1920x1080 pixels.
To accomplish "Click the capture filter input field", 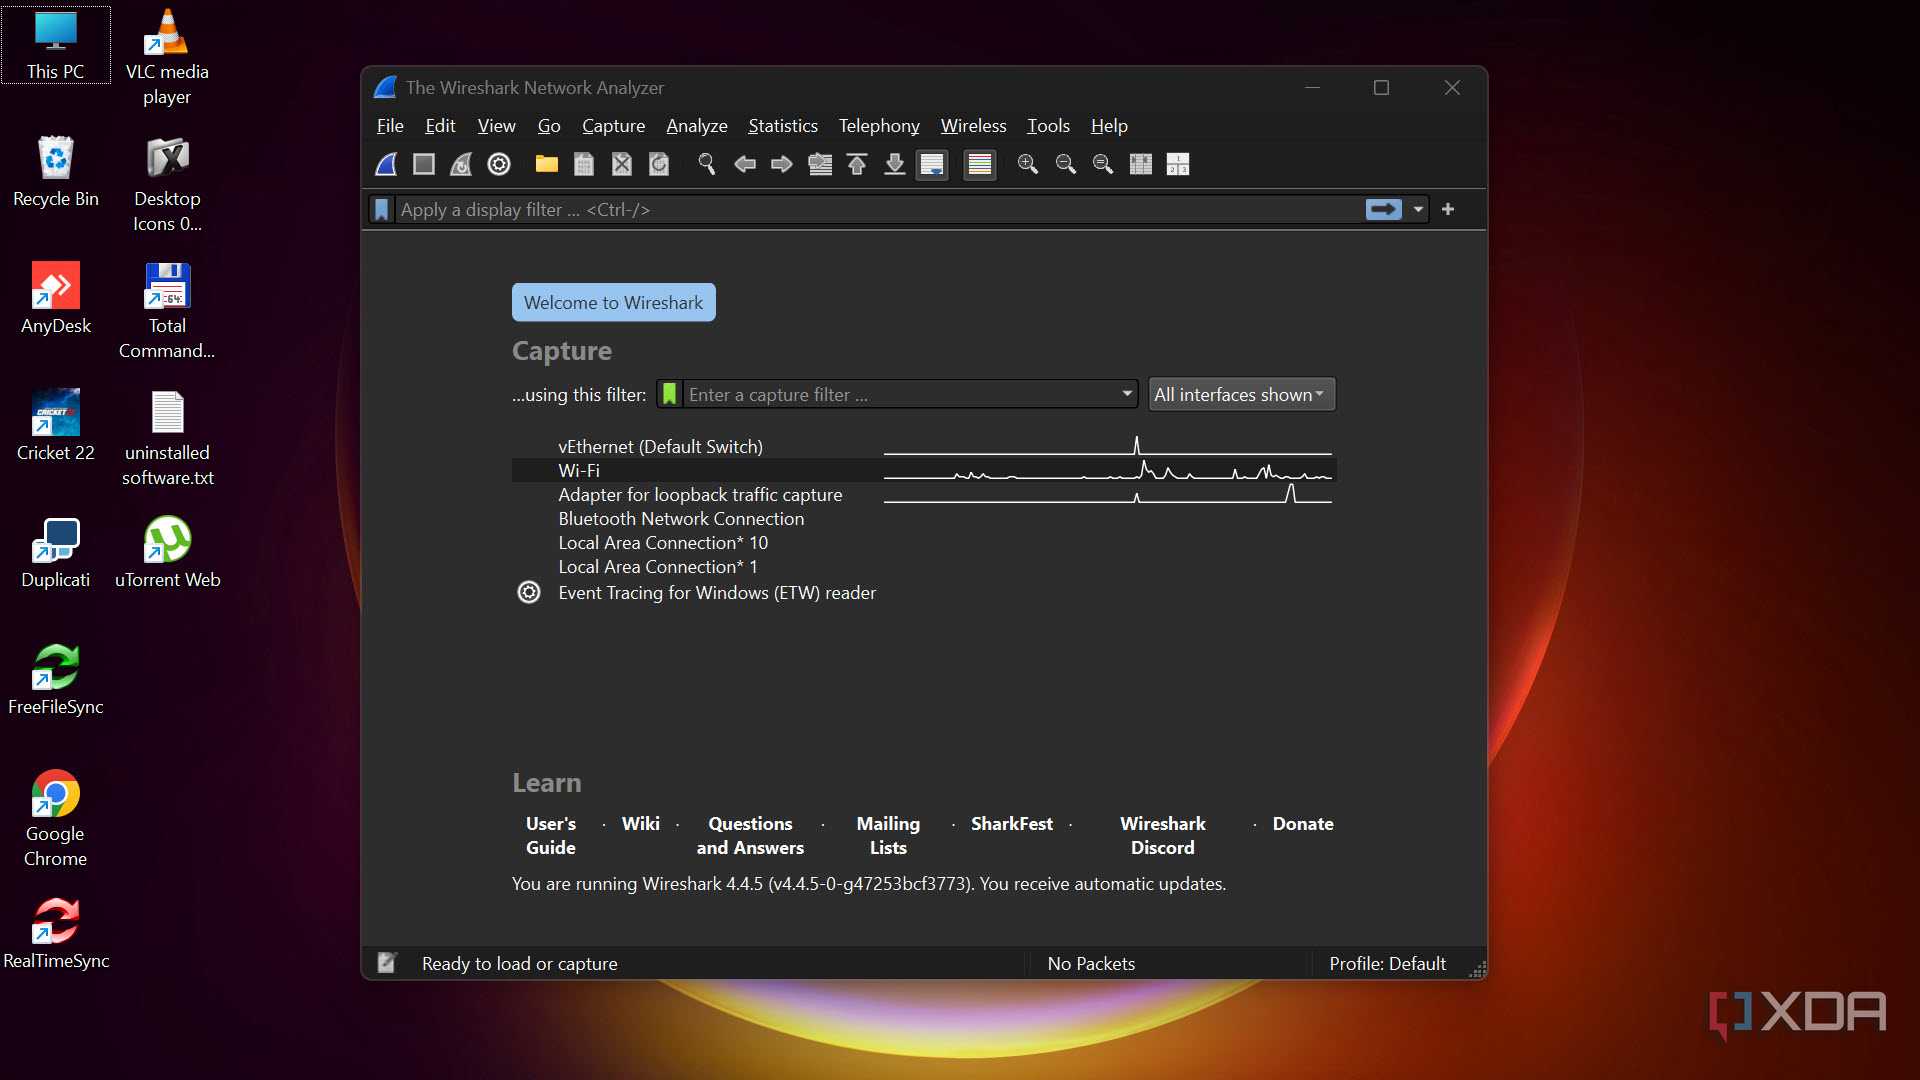I will point(900,394).
